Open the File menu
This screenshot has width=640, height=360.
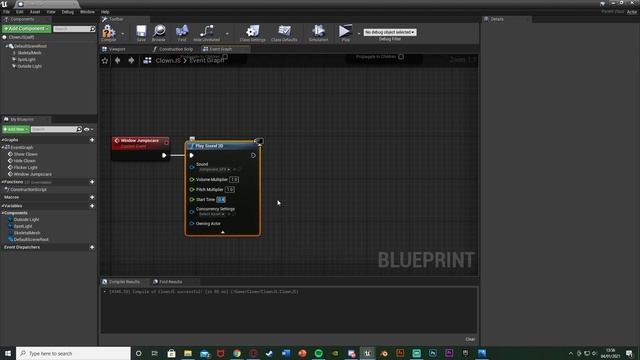7,12
